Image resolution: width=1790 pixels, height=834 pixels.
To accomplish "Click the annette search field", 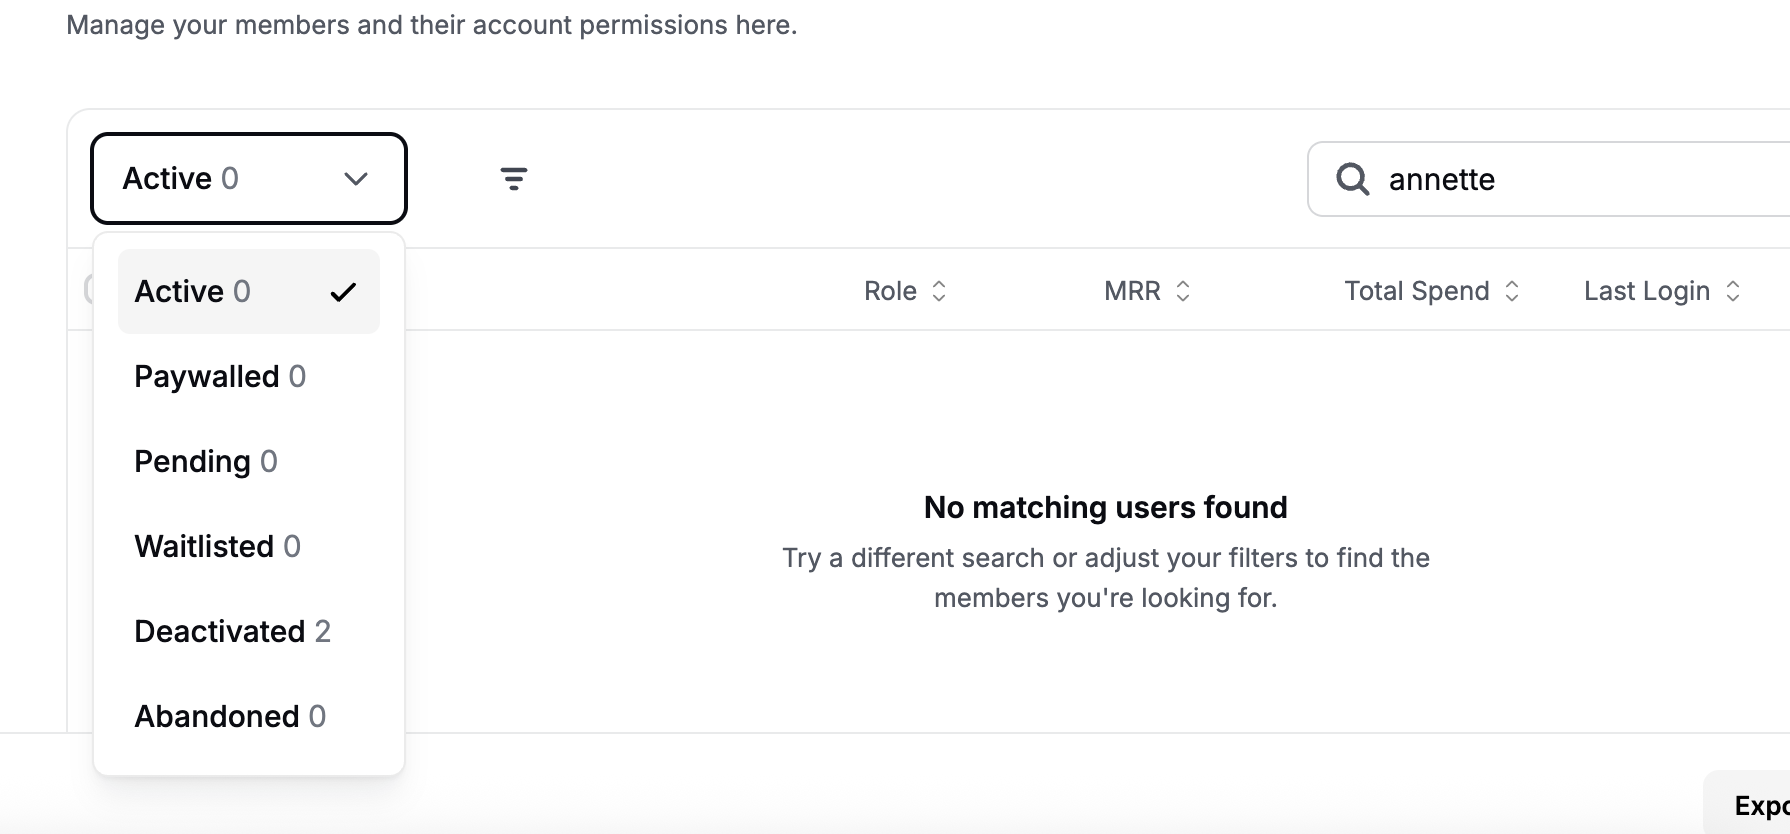I will [x=1549, y=179].
